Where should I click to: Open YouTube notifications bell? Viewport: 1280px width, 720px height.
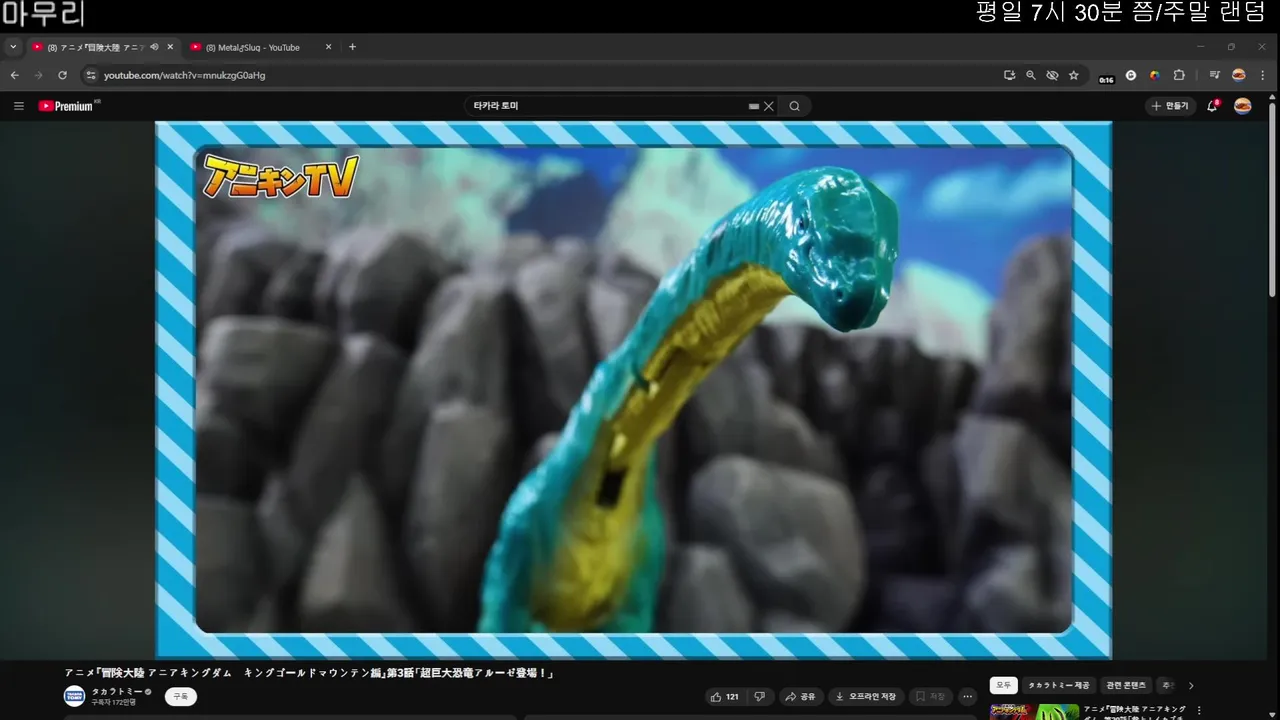coord(1212,106)
